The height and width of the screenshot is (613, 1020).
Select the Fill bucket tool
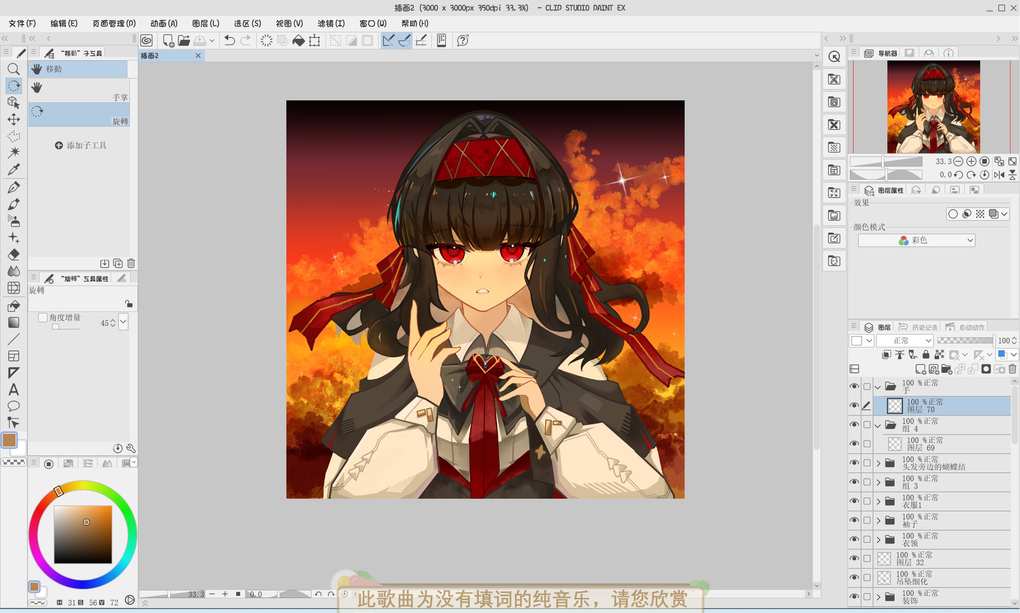tap(13, 306)
